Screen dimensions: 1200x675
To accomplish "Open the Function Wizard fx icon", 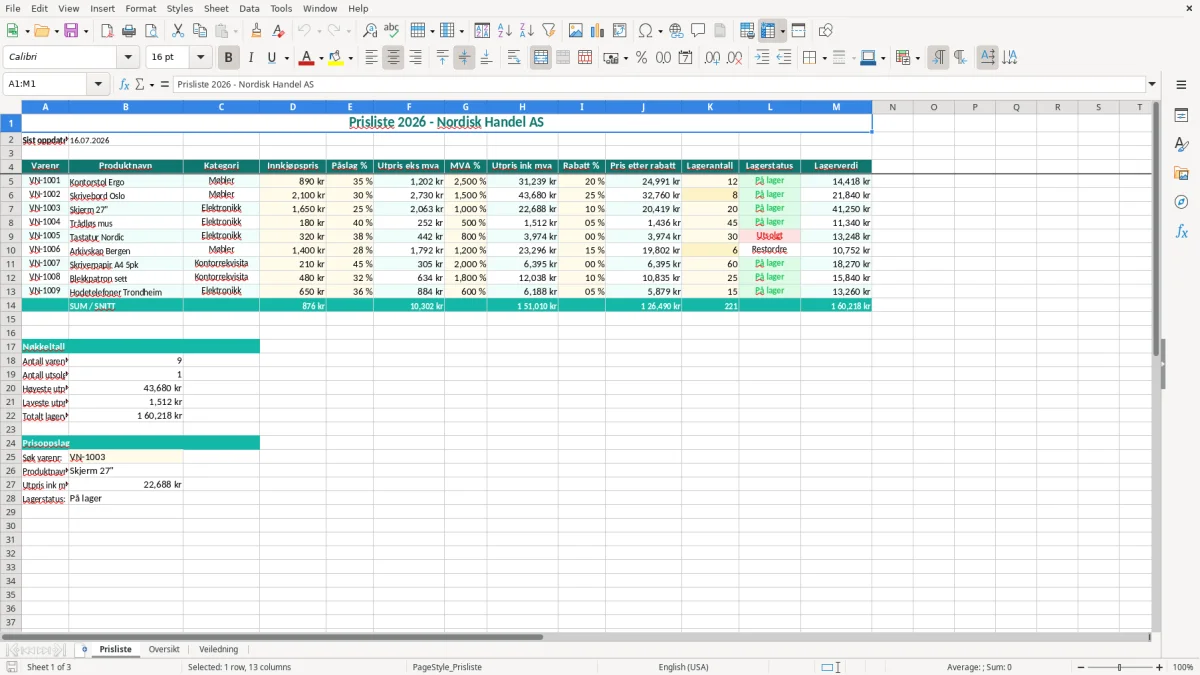I will (x=124, y=84).
